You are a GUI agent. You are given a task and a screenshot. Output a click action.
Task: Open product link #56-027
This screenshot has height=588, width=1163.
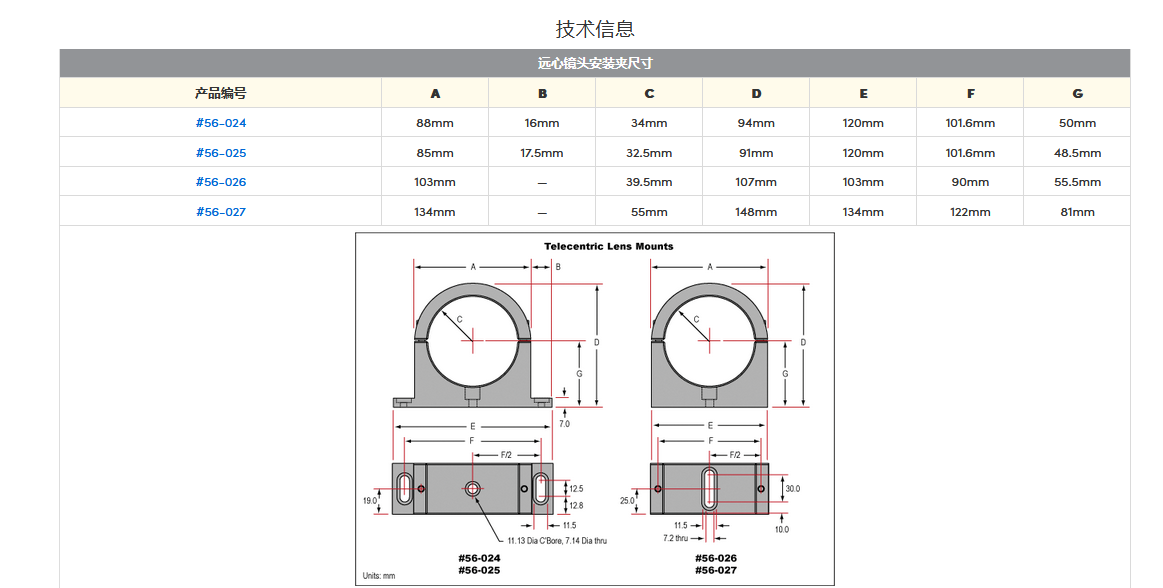pos(220,212)
